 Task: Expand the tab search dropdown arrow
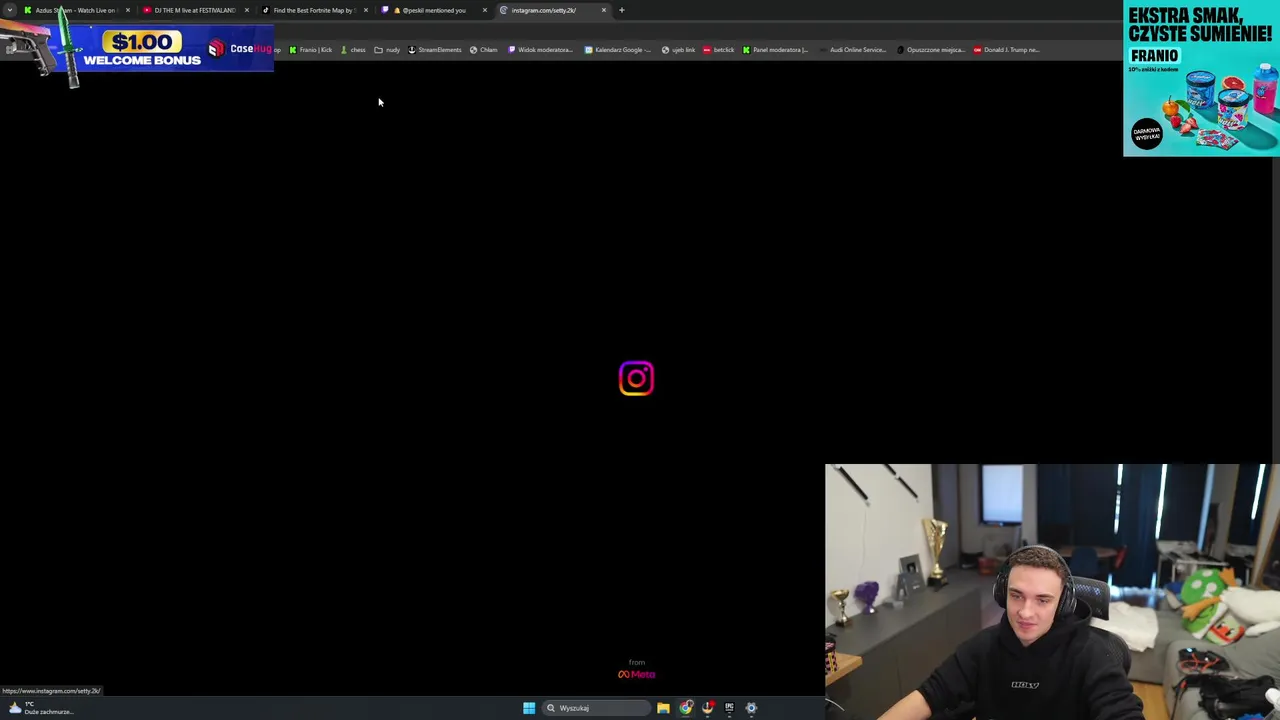(x=10, y=10)
